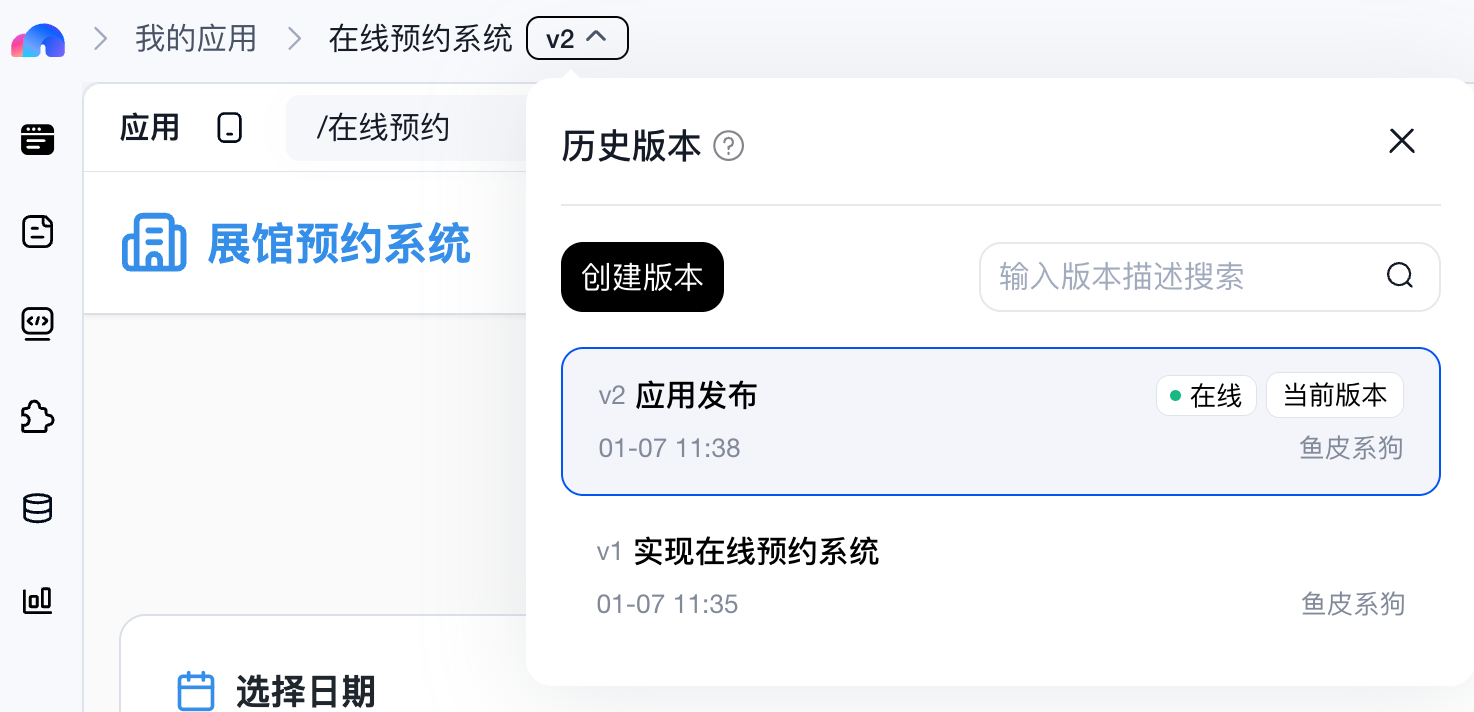Click the search magnifier icon
Screen dimensions: 1474x712
click(1400, 276)
